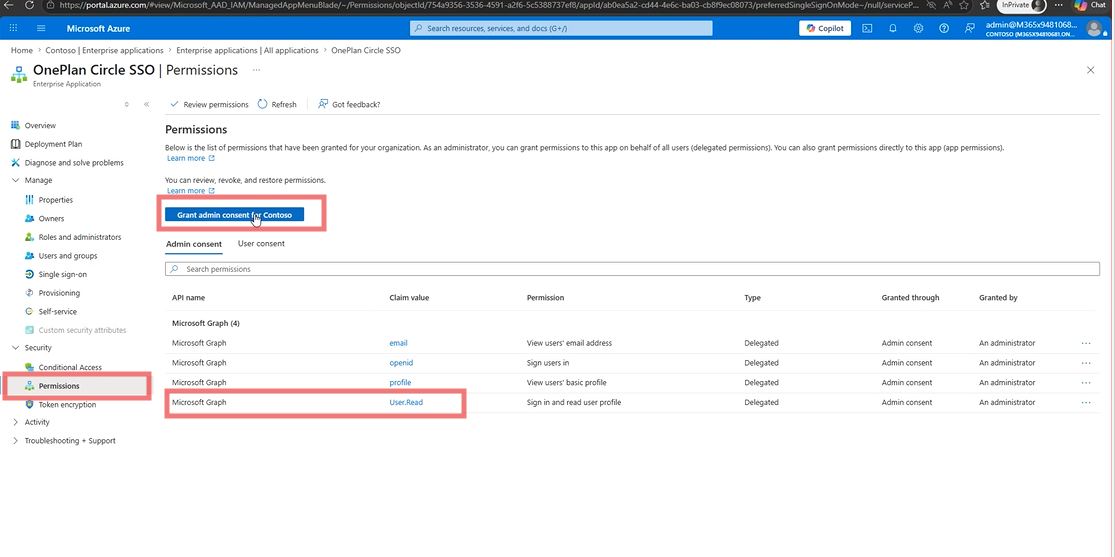
Task: Click the Granted through column header
Action: click(910, 297)
